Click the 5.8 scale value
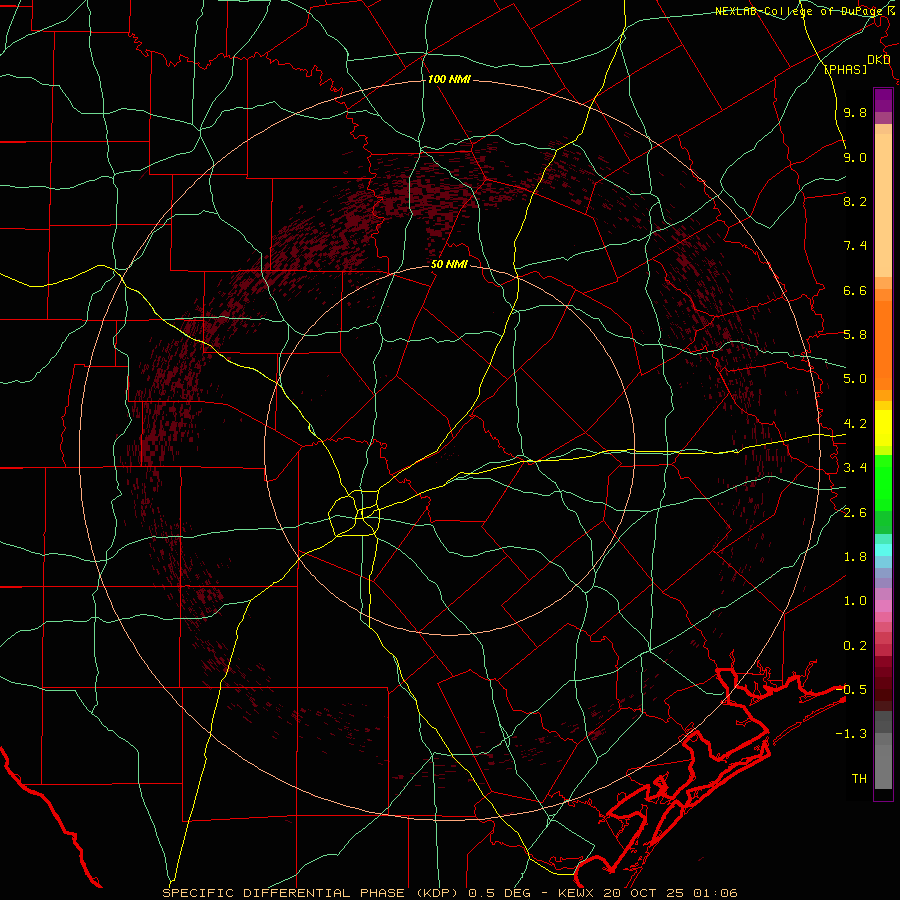 pyautogui.click(x=855, y=335)
